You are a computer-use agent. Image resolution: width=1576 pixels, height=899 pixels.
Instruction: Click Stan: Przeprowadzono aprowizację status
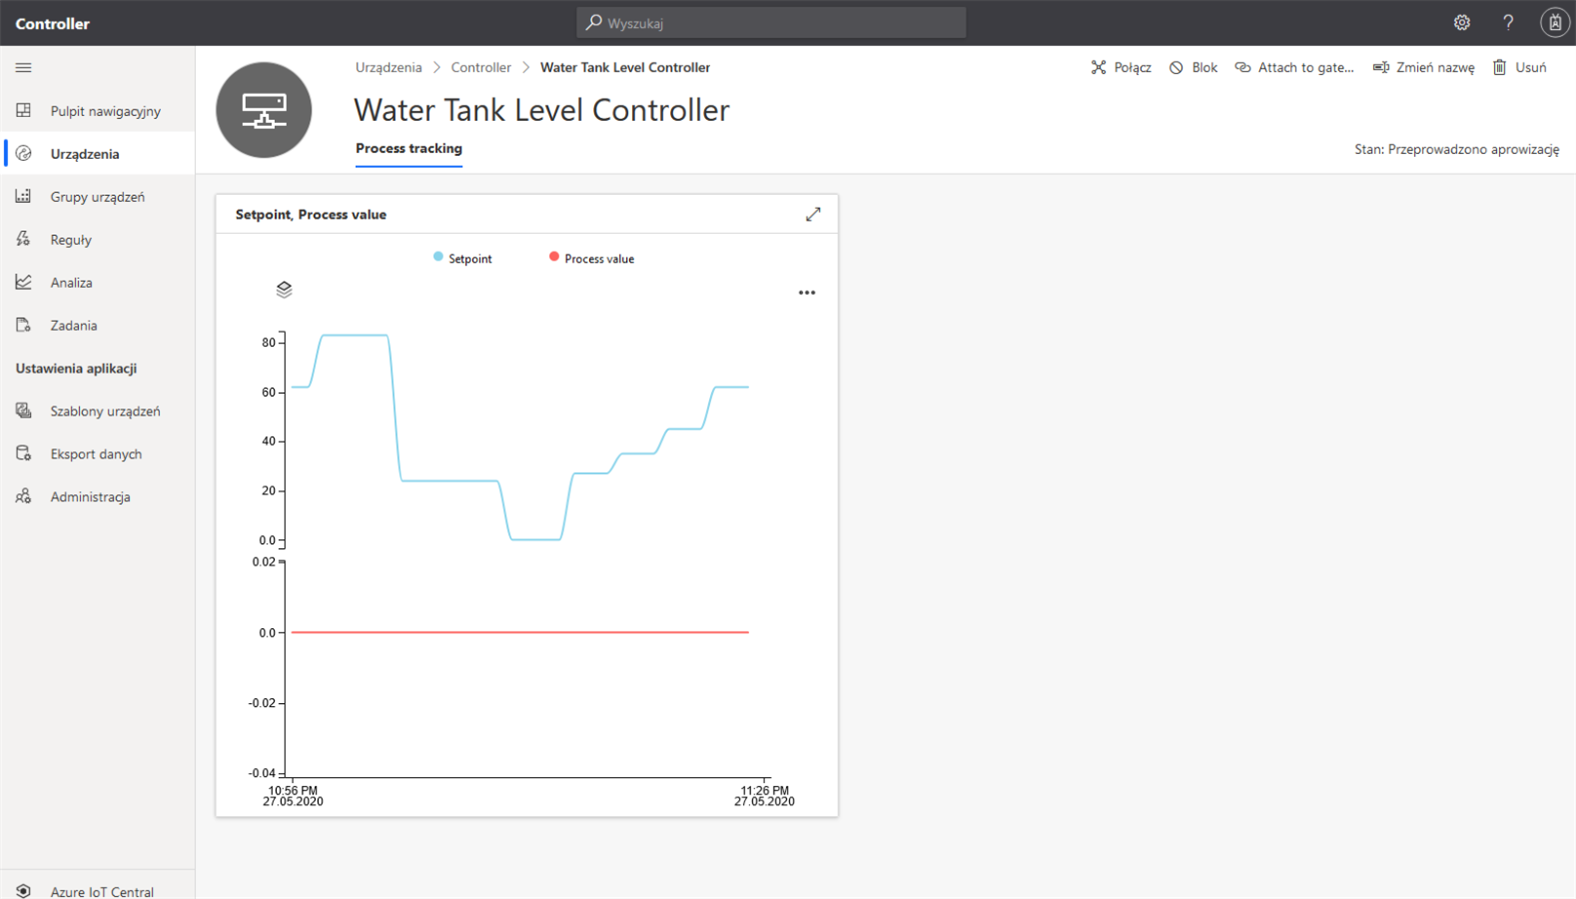click(1457, 149)
